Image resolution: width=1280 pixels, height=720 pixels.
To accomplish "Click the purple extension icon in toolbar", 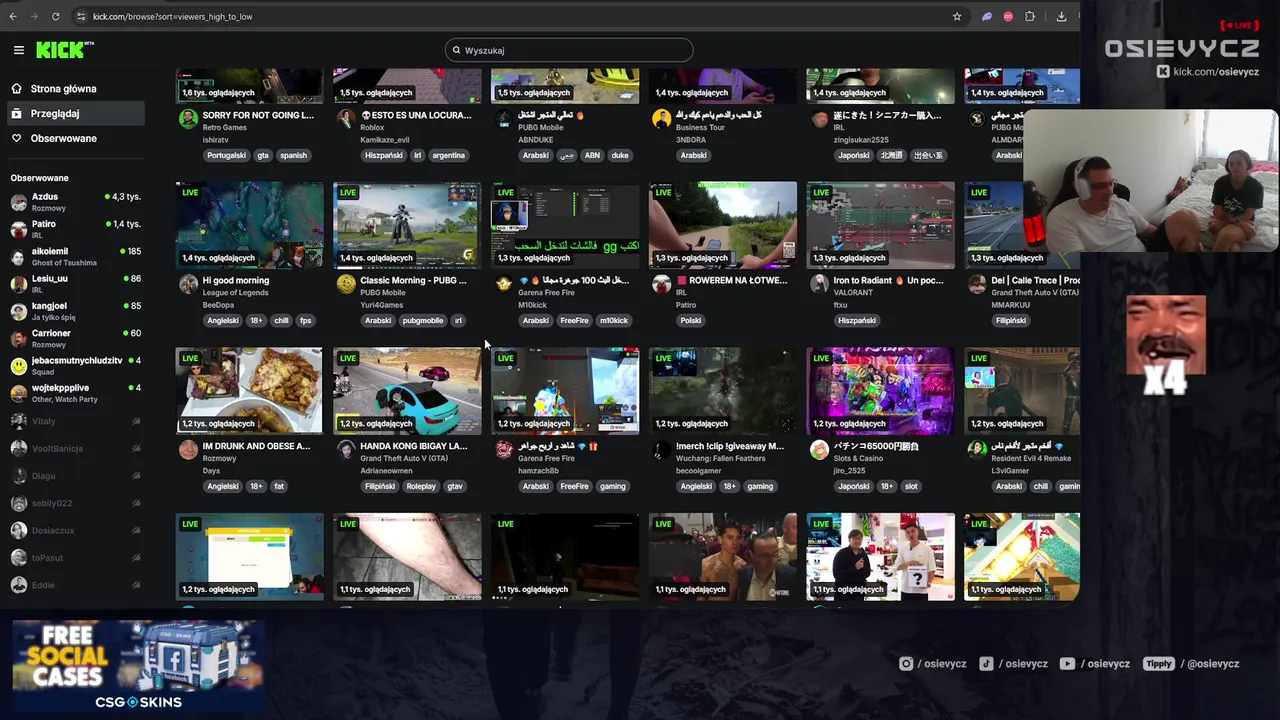I will coord(987,16).
